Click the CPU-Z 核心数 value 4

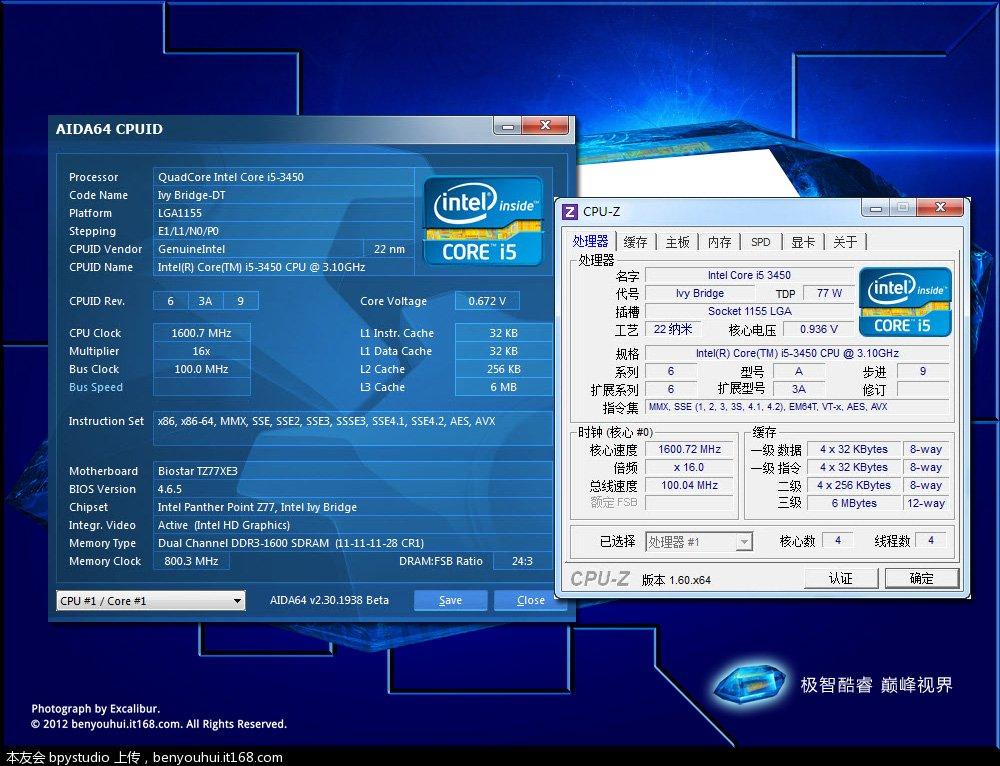pos(837,540)
